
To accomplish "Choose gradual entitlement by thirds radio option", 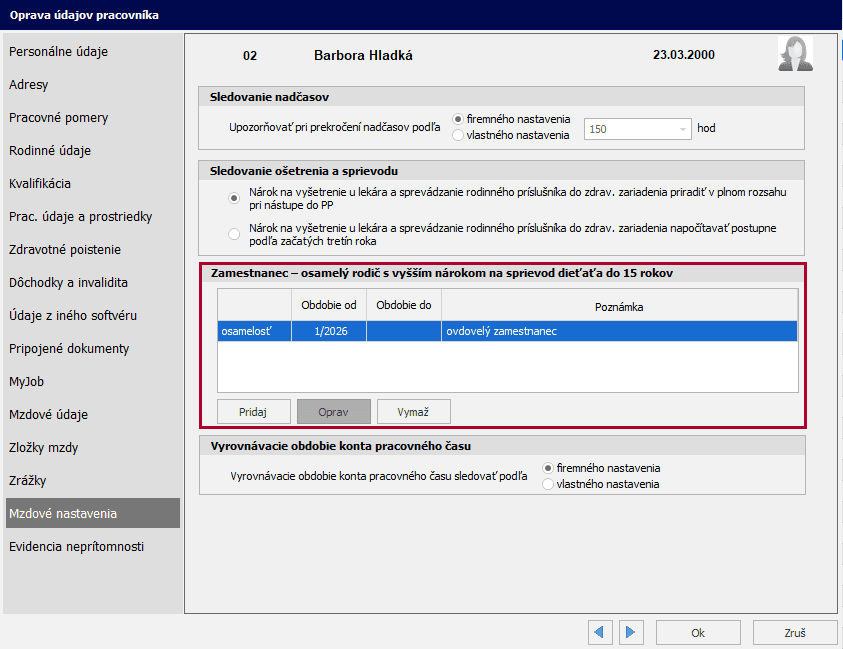I will [234, 234].
